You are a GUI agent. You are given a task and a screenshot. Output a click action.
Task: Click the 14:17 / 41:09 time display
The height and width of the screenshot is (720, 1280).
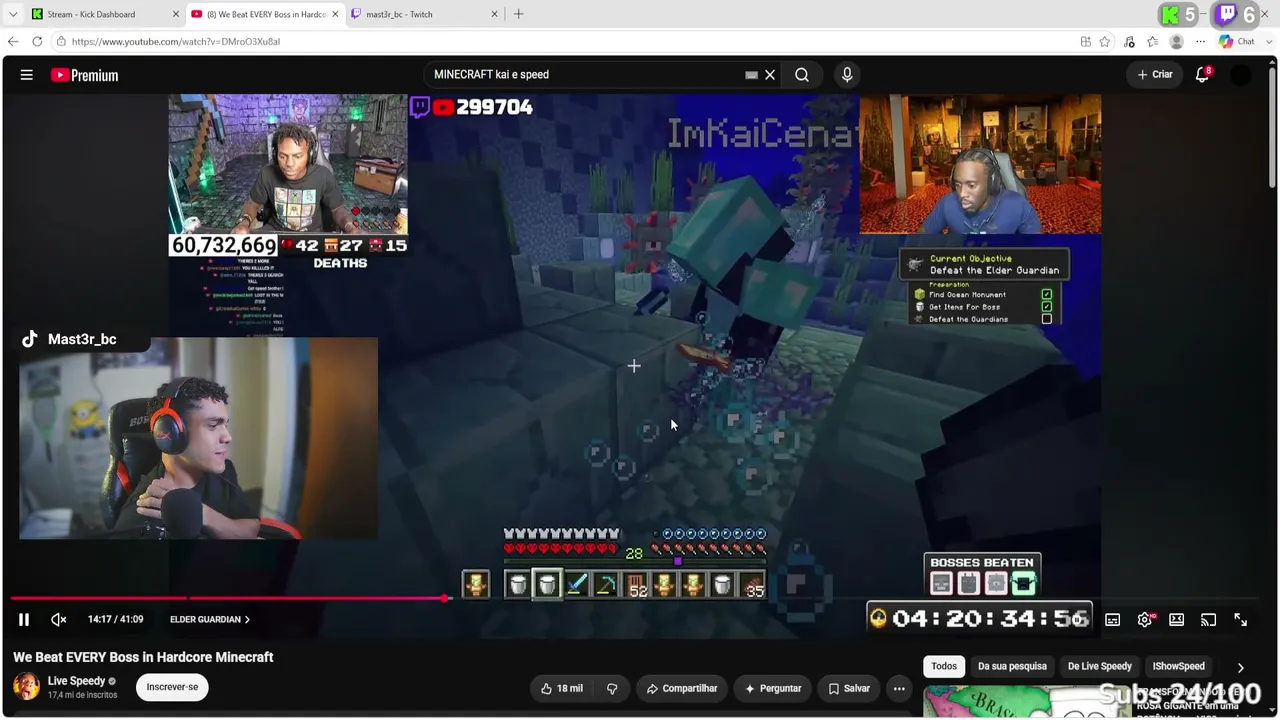pyautogui.click(x=115, y=620)
